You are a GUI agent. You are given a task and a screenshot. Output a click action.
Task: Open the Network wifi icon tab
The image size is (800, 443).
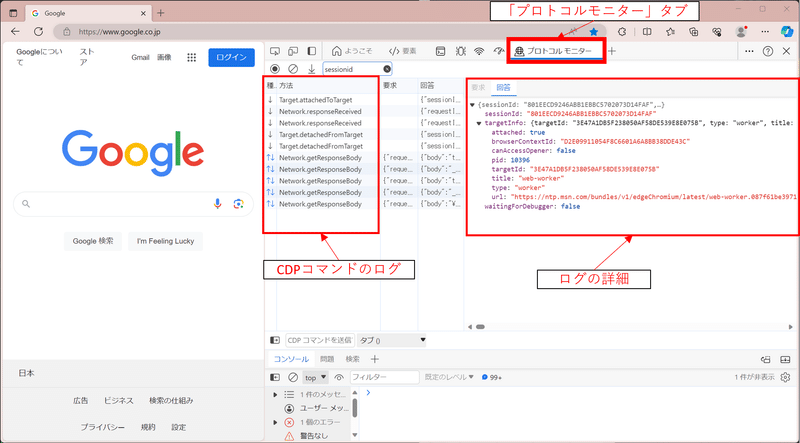[x=479, y=51]
